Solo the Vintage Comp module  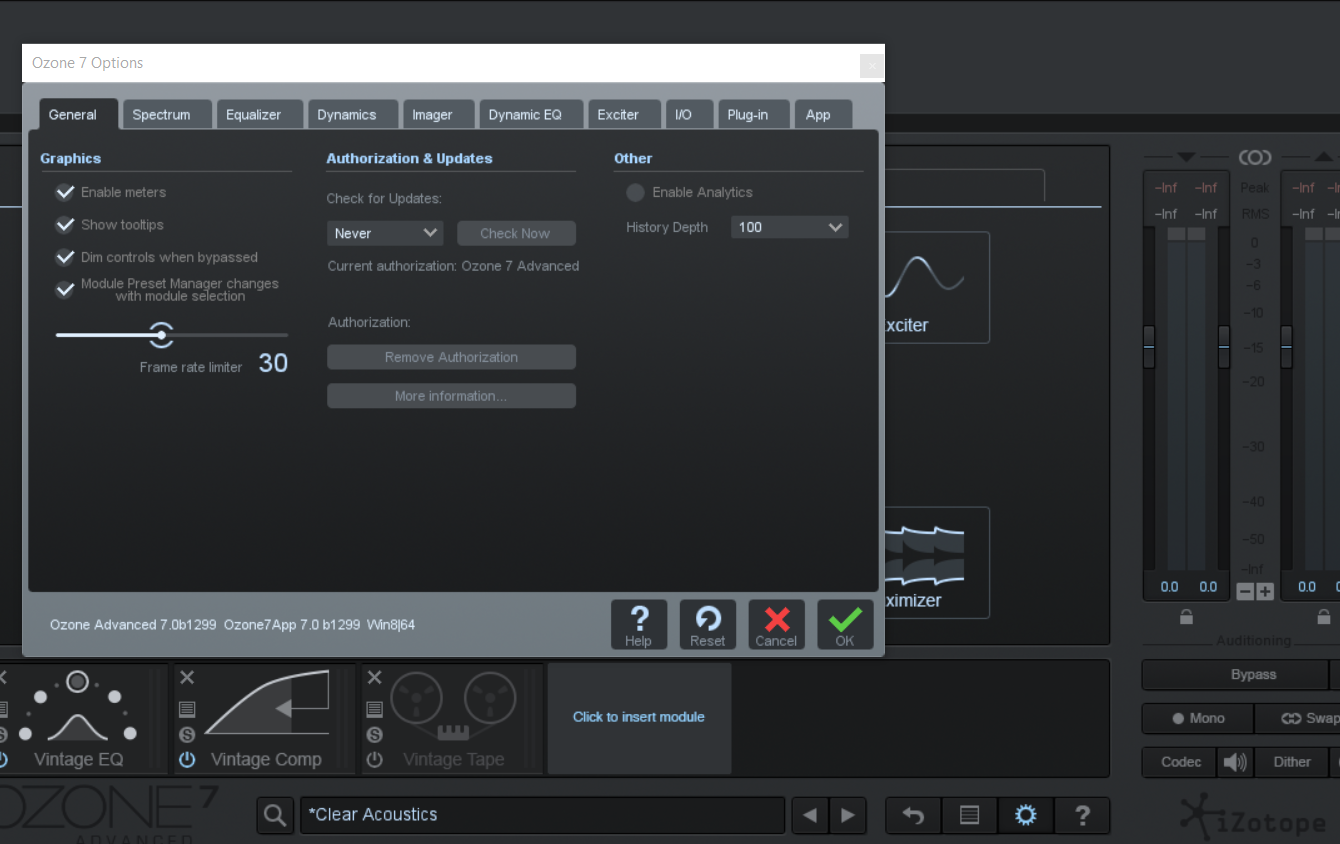click(187, 734)
